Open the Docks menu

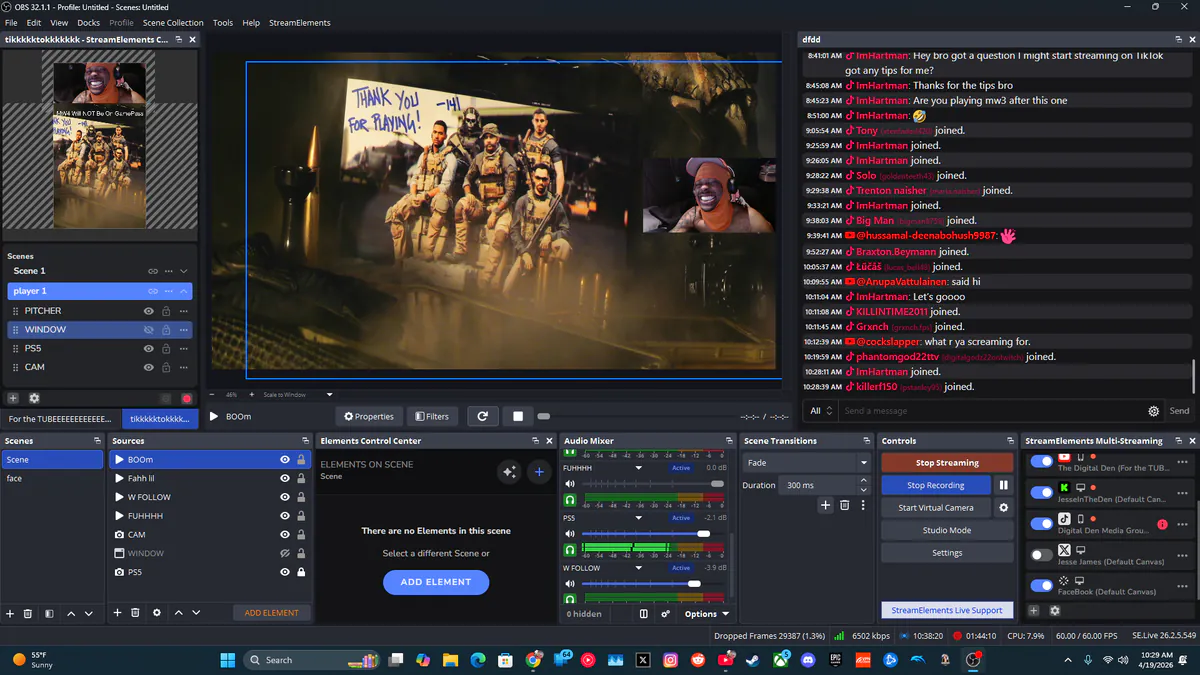tap(89, 22)
